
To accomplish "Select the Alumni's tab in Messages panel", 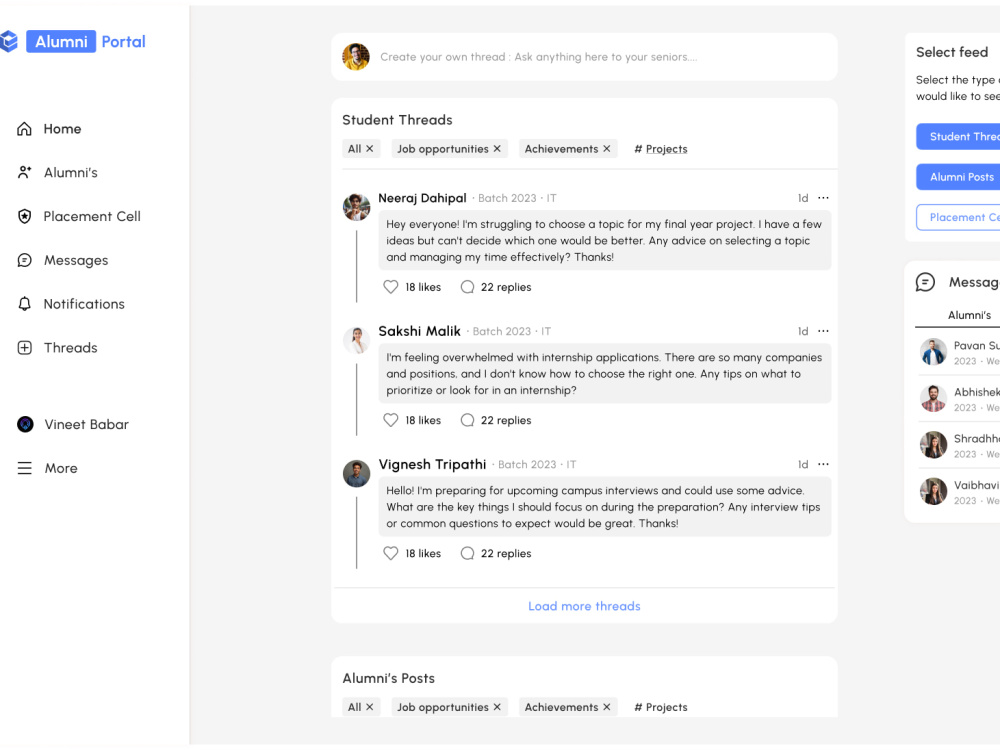I will click(969, 315).
